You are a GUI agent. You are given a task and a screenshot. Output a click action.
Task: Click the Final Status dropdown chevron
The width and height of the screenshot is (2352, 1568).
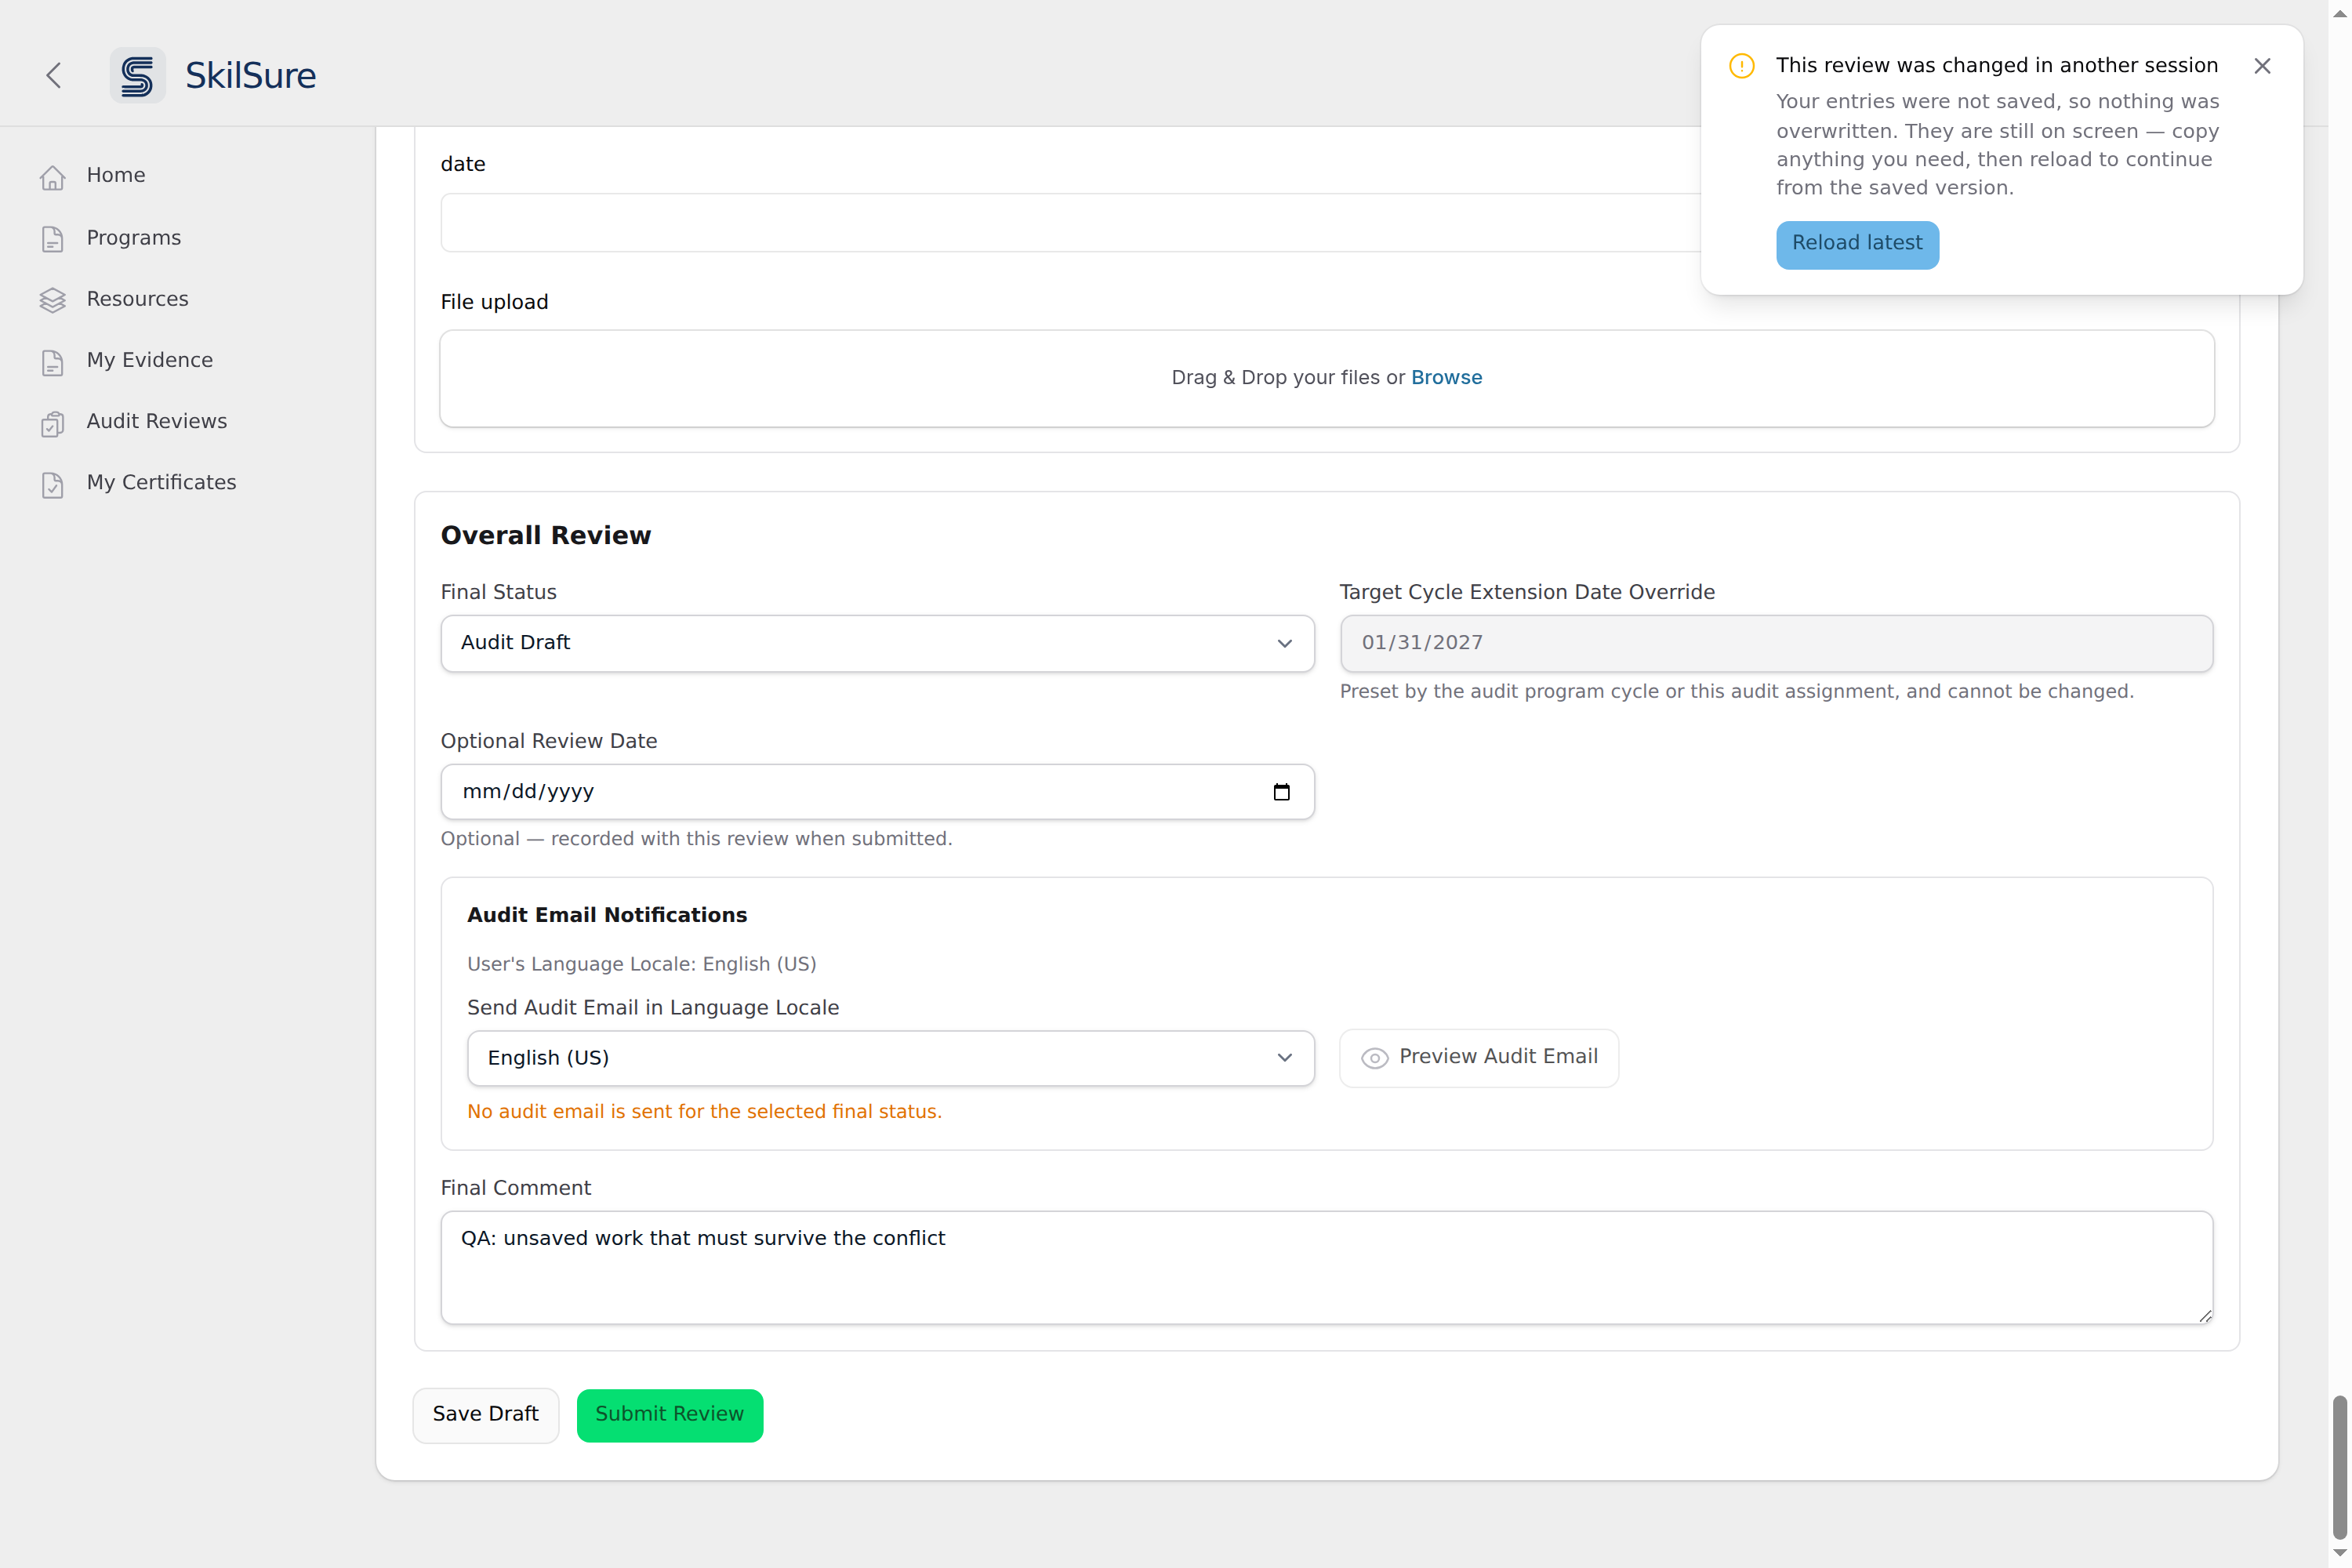point(1285,643)
